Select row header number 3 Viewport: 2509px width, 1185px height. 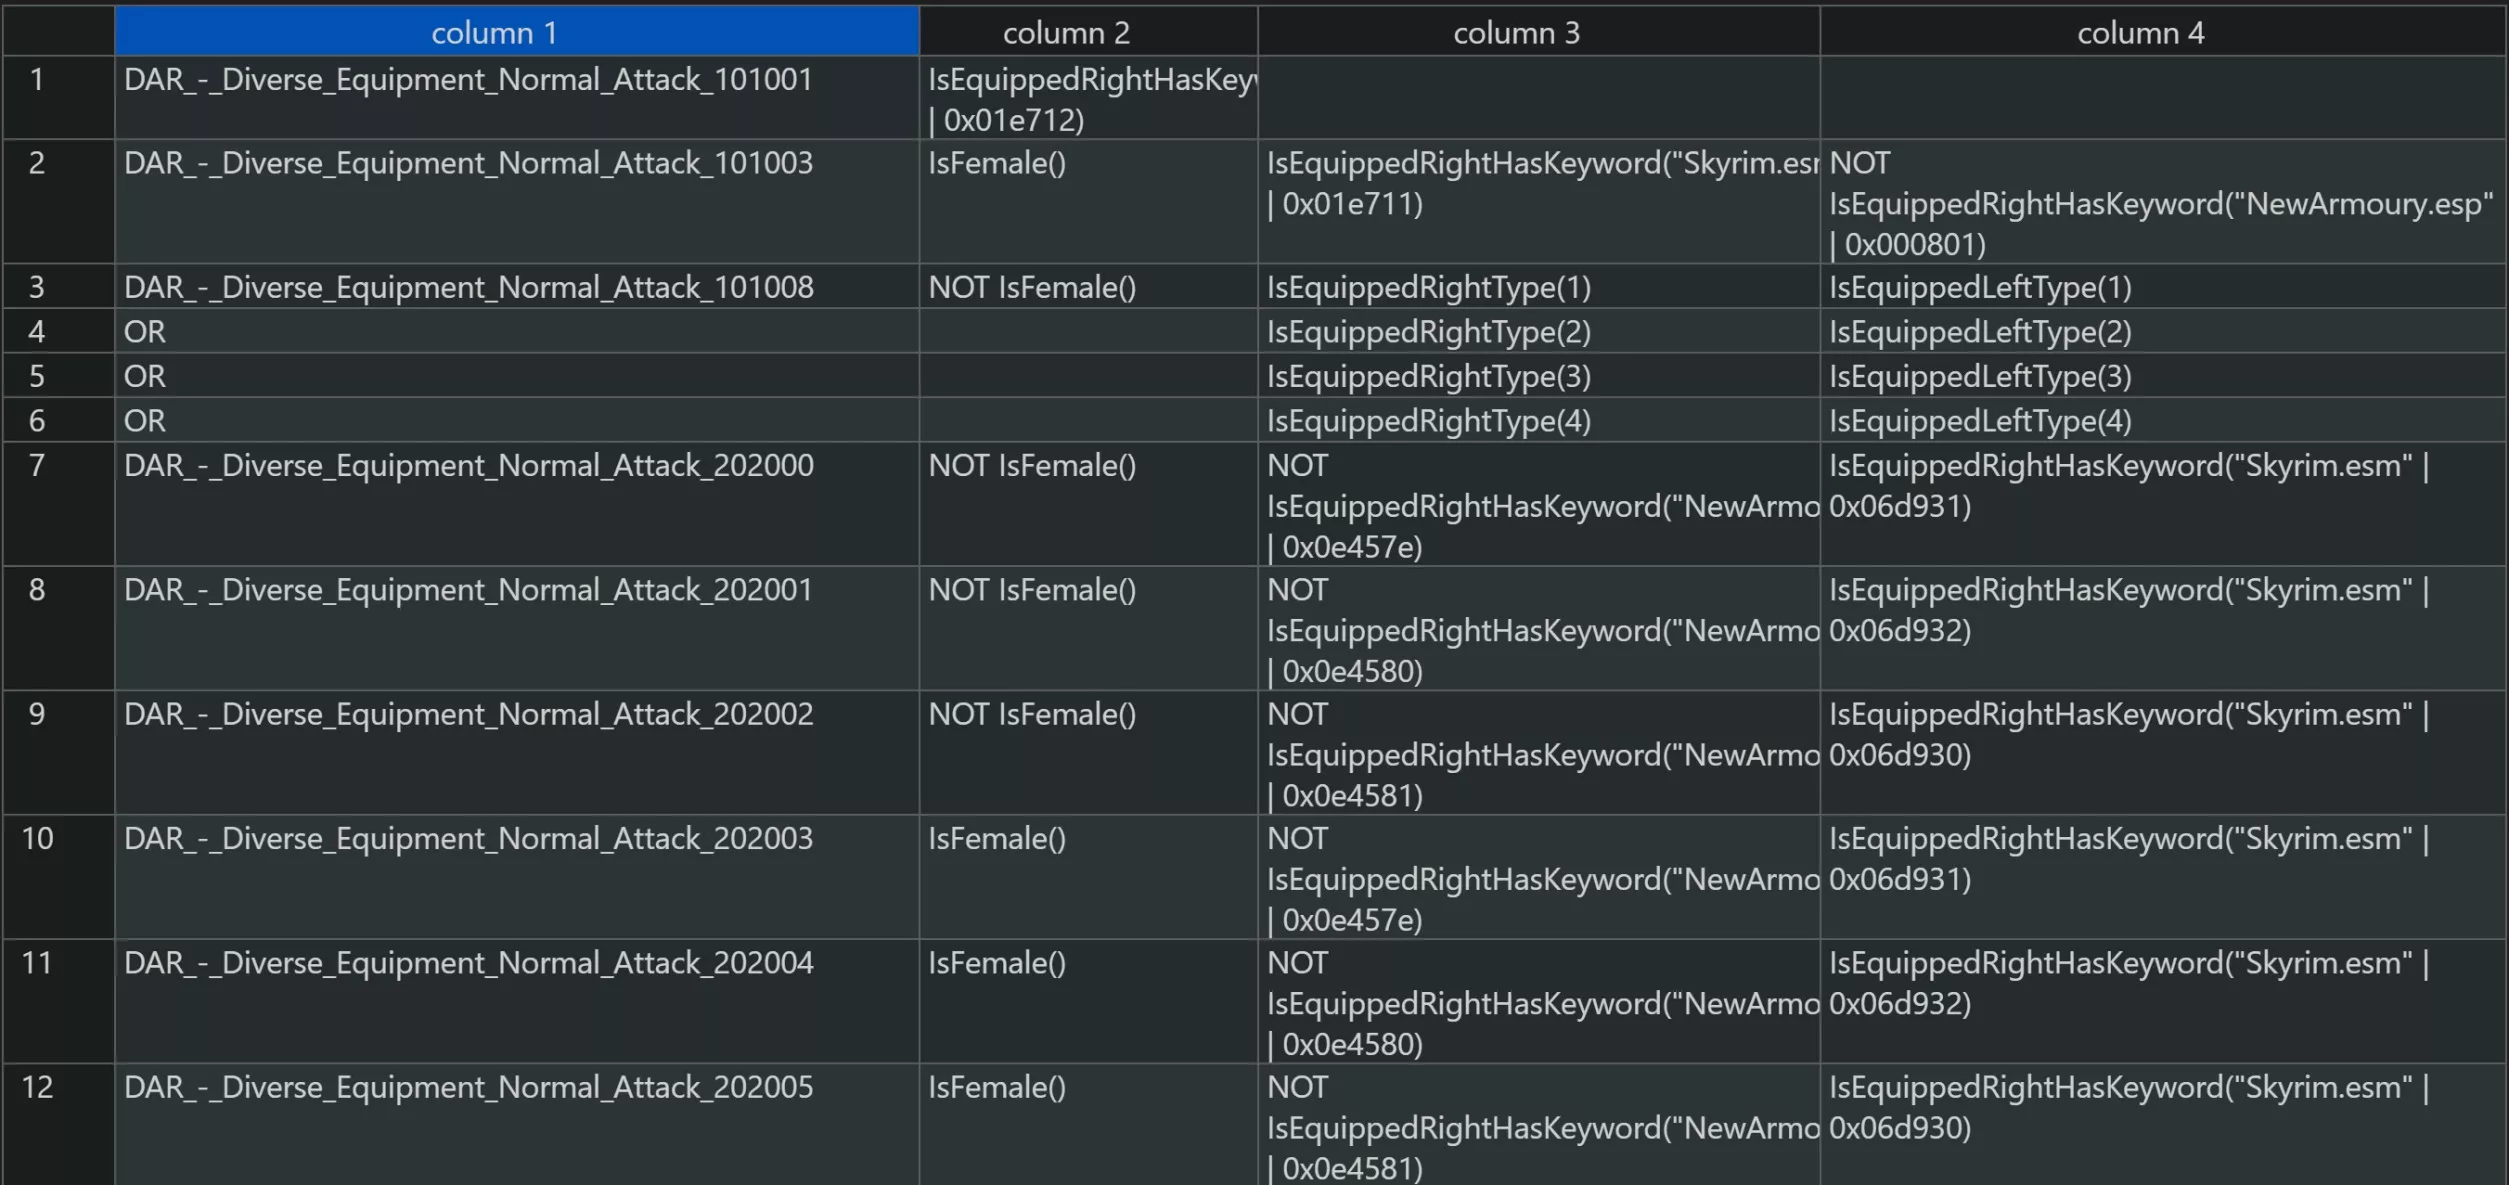(58, 287)
